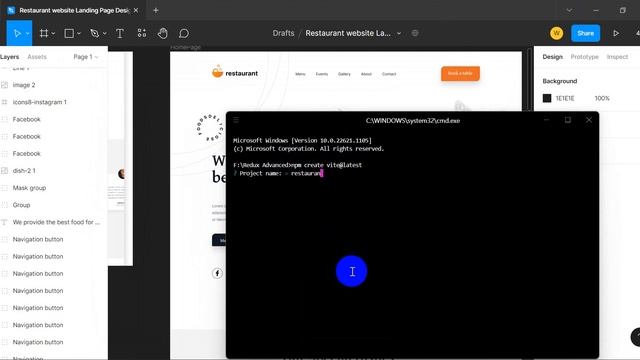640x360 pixels.
Task: Click the globe icon beside file name
Action: [x=415, y=33]
